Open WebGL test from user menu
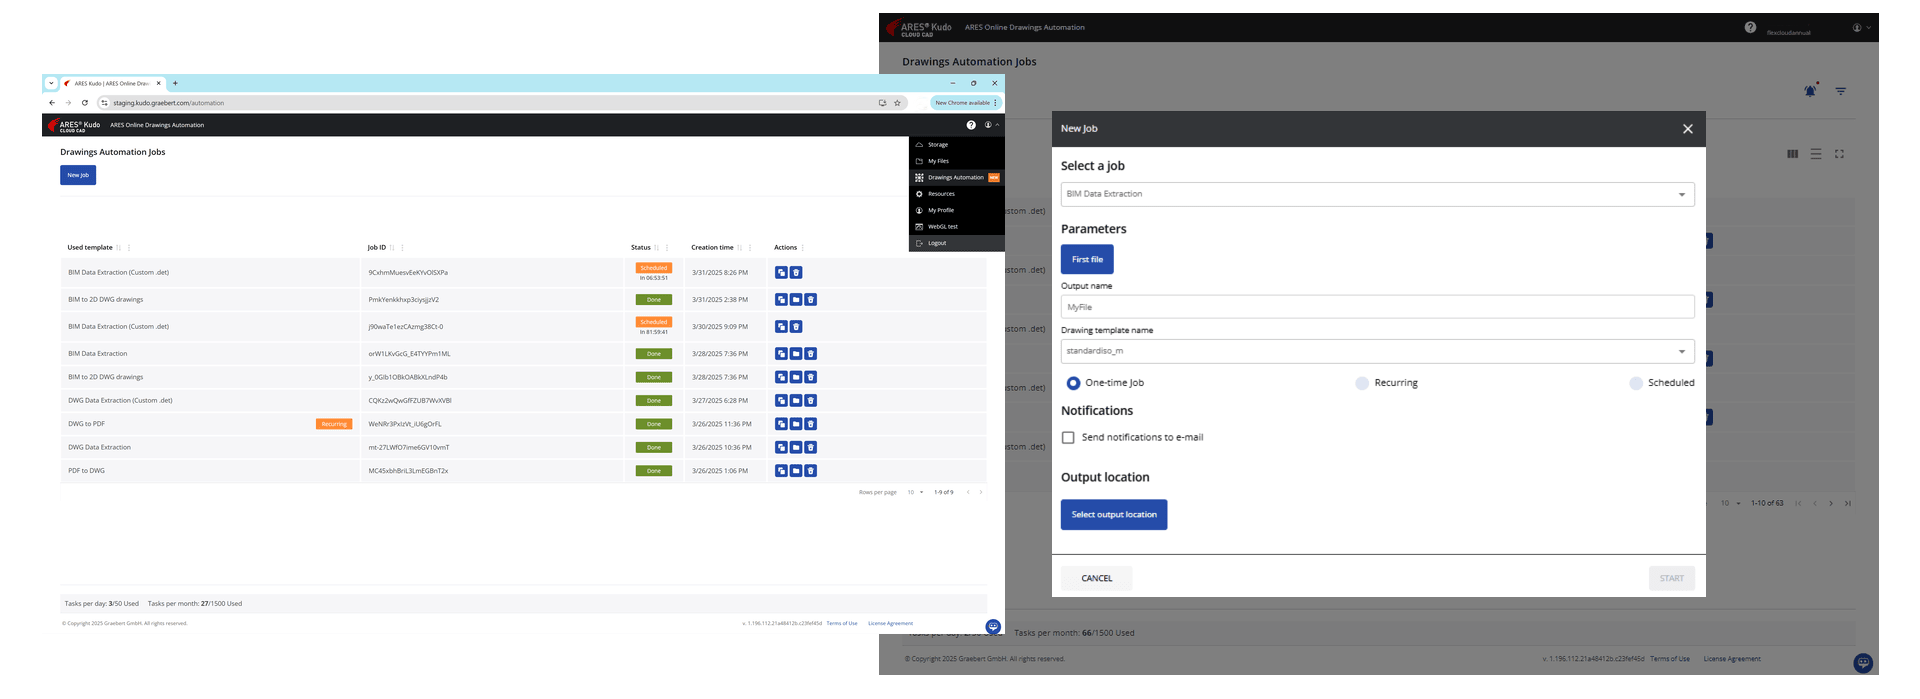The image size is (1920, 699). (x=956, y=227)
